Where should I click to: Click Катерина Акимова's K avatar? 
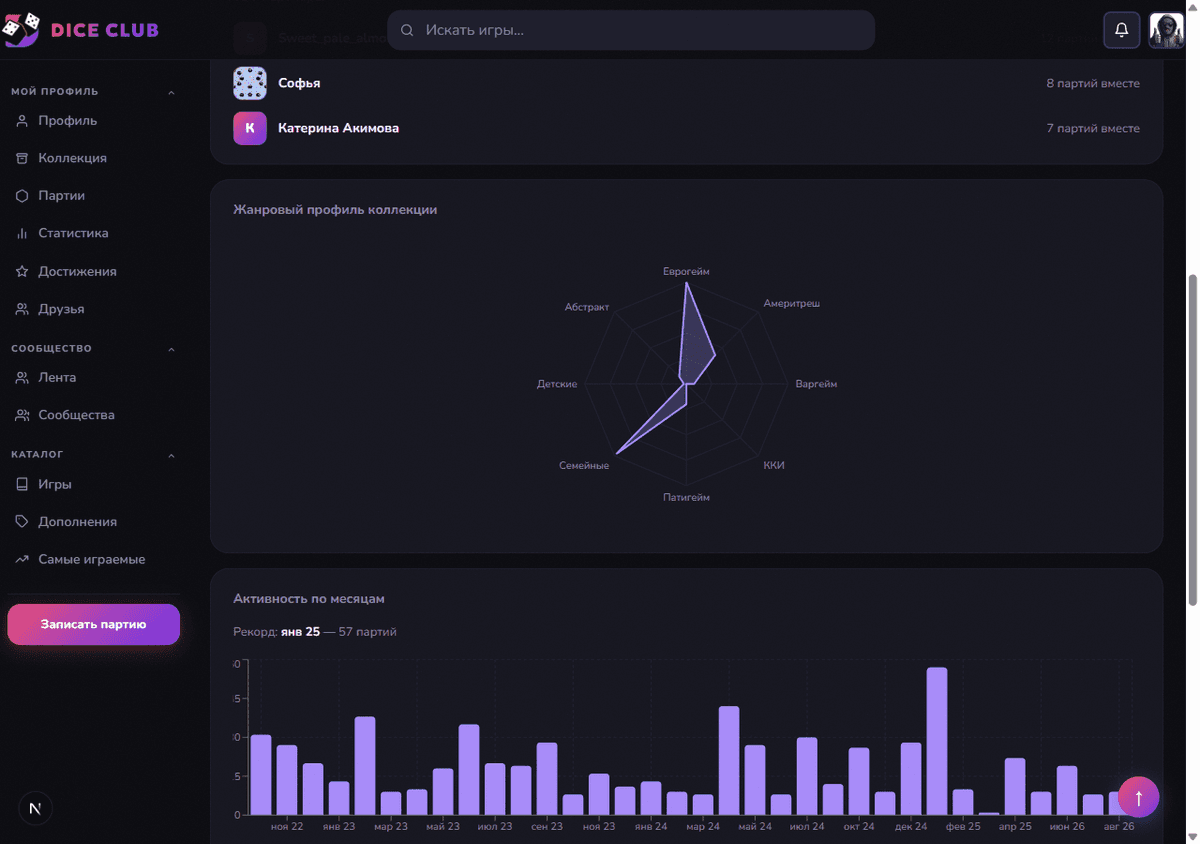click(250, 128)
